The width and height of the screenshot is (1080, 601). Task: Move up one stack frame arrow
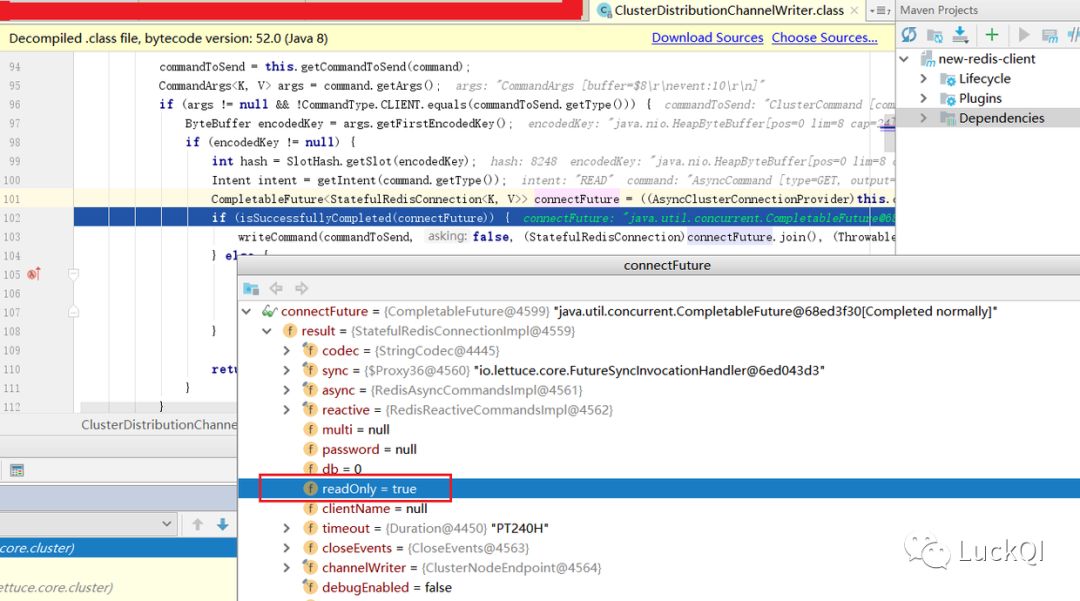coord(198,525)
